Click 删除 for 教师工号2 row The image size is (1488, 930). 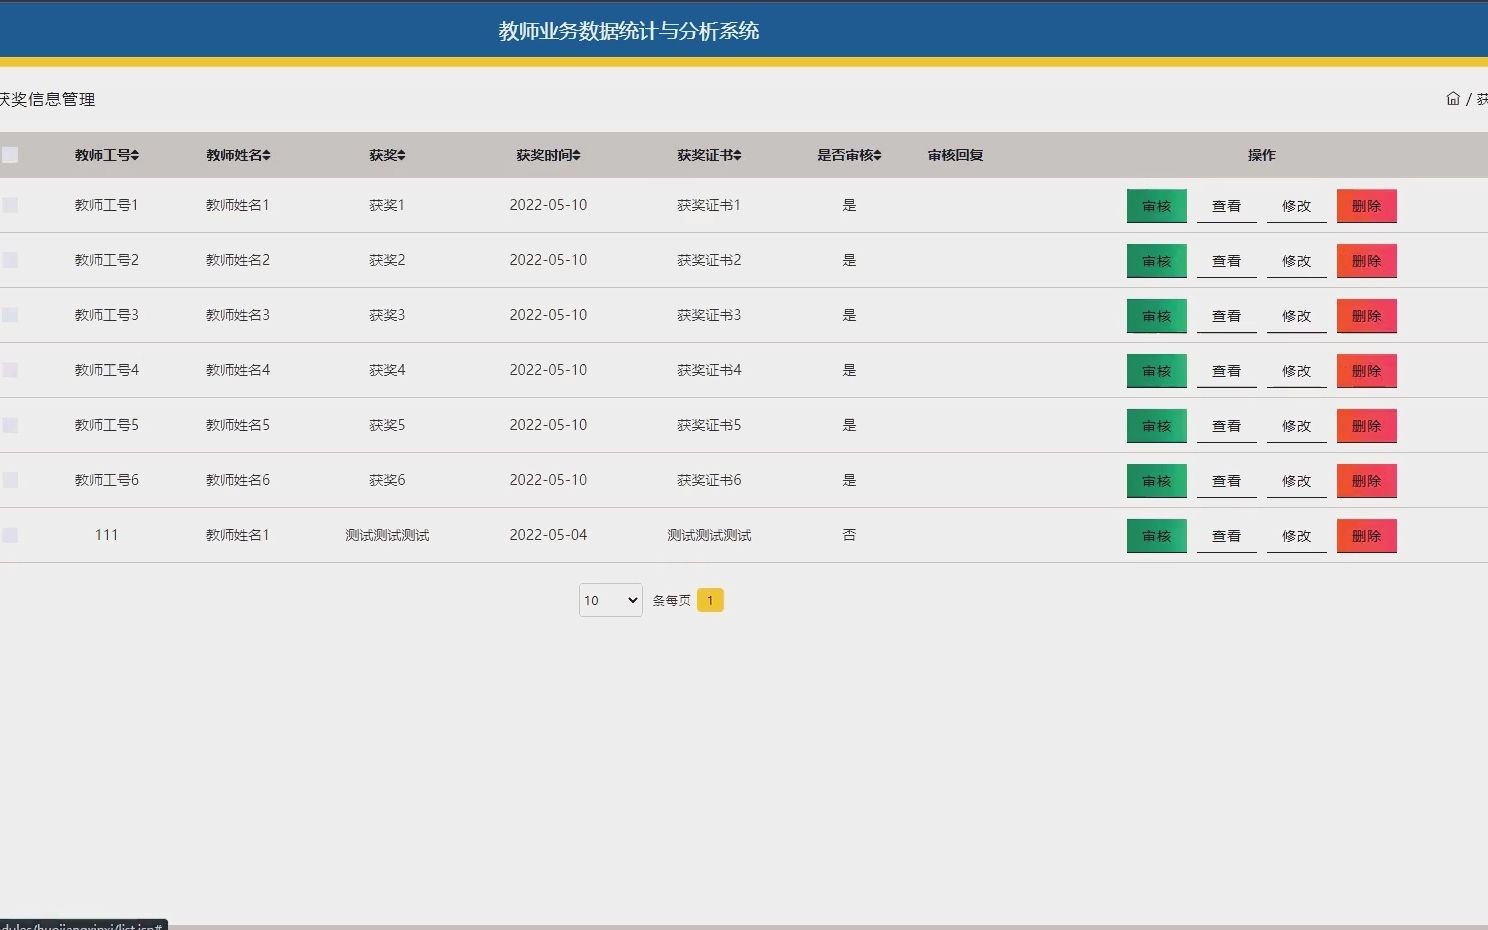pos(1367,261)
